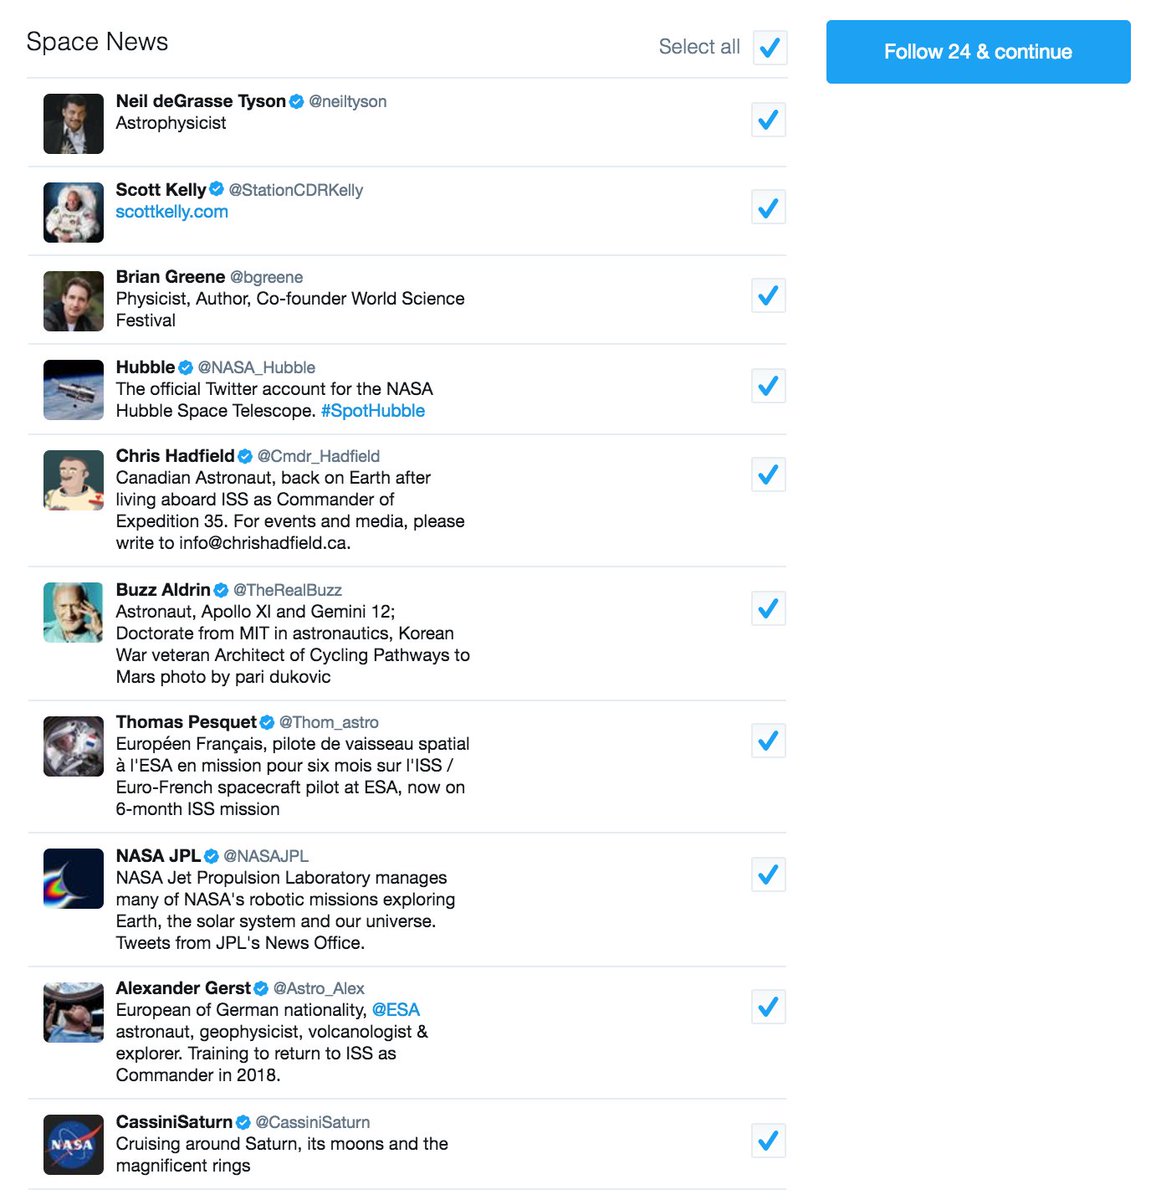The width and height of the screenshot is (1156, 1200).
Task: Uncheck Brian Greene follow checkbox
Action: pyautogui.click(x=769, y=296)
